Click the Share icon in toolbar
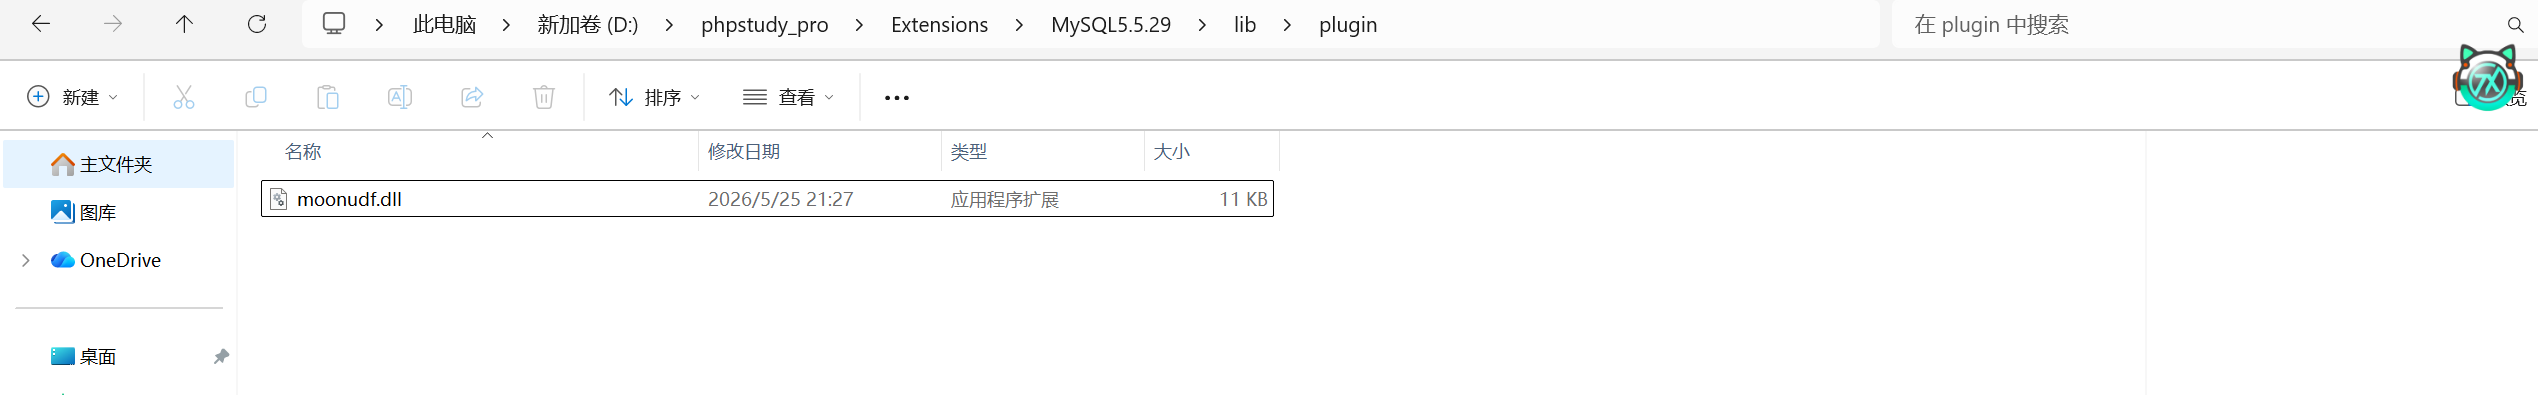 pos(472,97)
